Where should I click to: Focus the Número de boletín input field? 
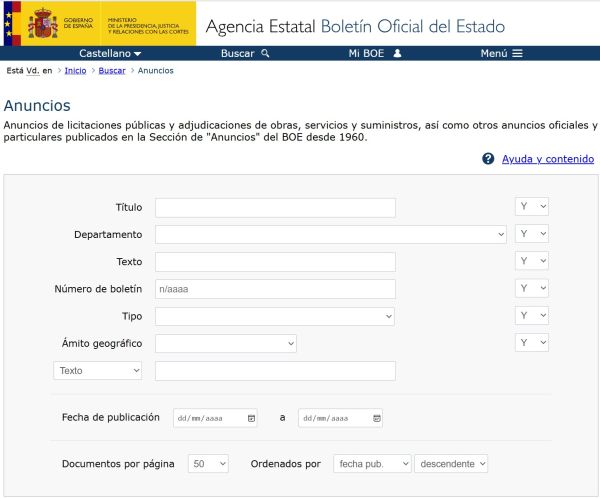[275, 289]
